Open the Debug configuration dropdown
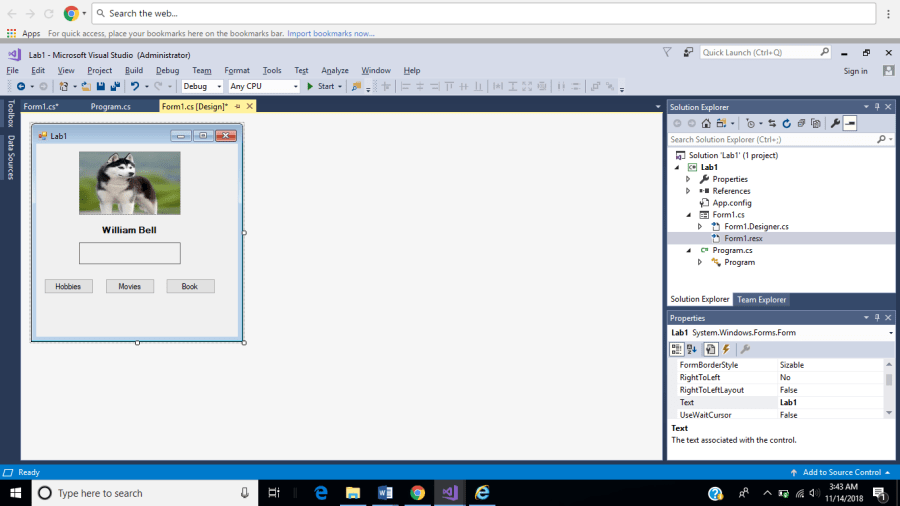The image size is (900, 506). coord(202,87)
